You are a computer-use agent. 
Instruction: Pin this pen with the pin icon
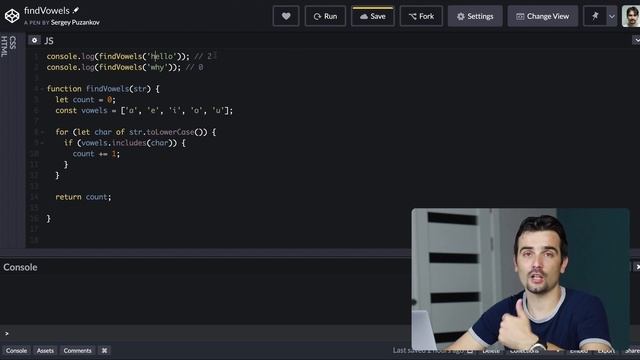(595, 16)
